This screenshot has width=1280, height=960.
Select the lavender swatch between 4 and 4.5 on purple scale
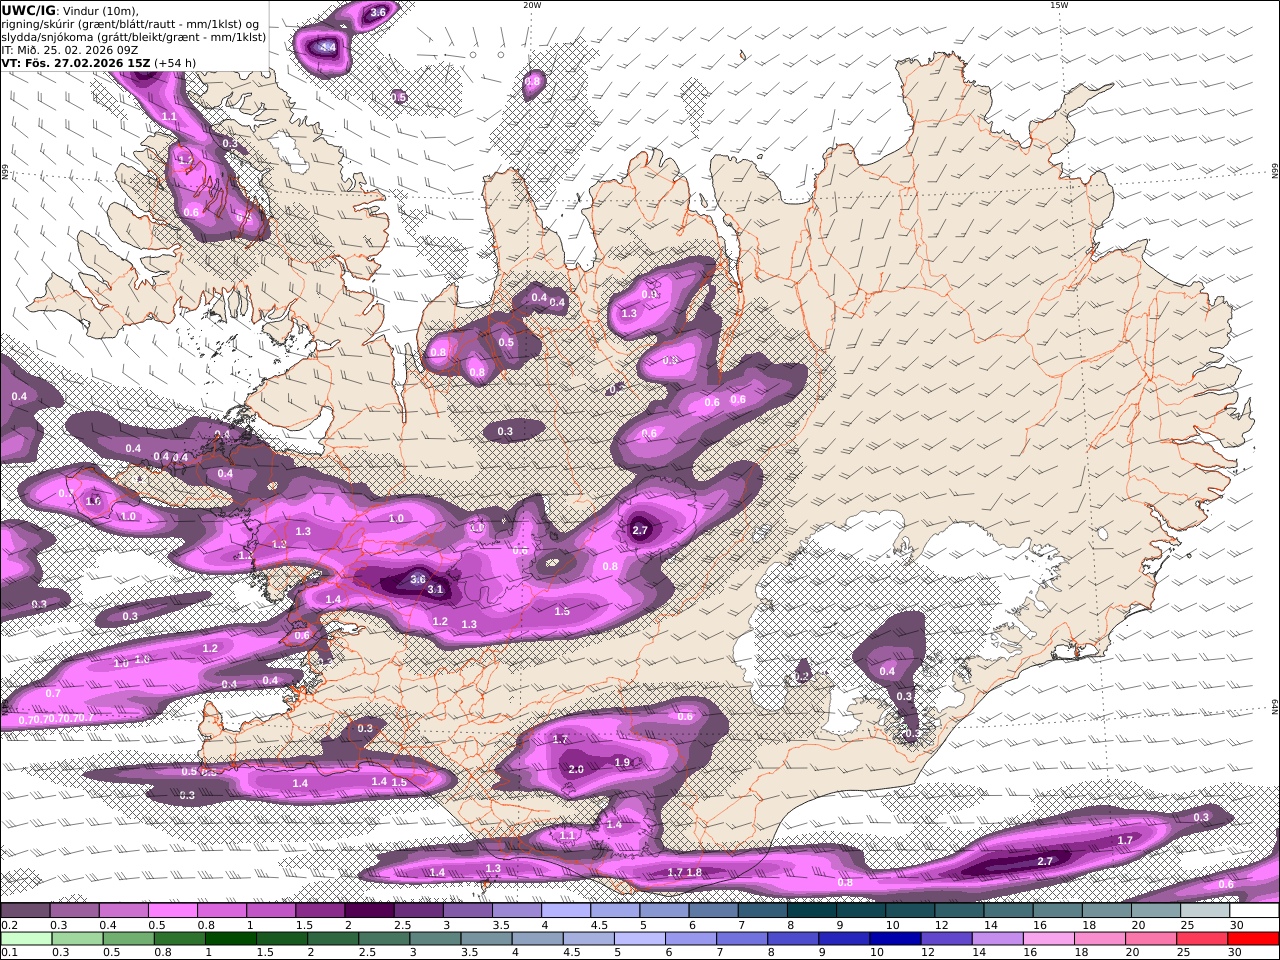566,911
